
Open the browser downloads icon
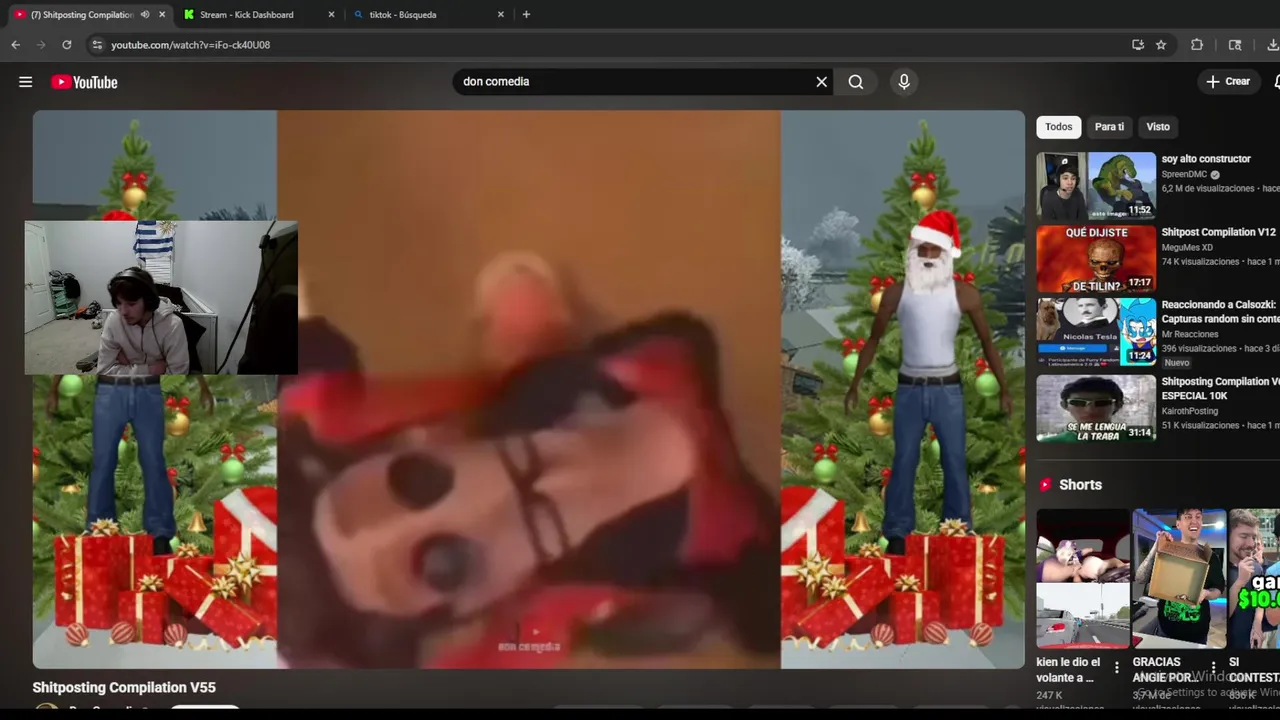(1272, 45)
